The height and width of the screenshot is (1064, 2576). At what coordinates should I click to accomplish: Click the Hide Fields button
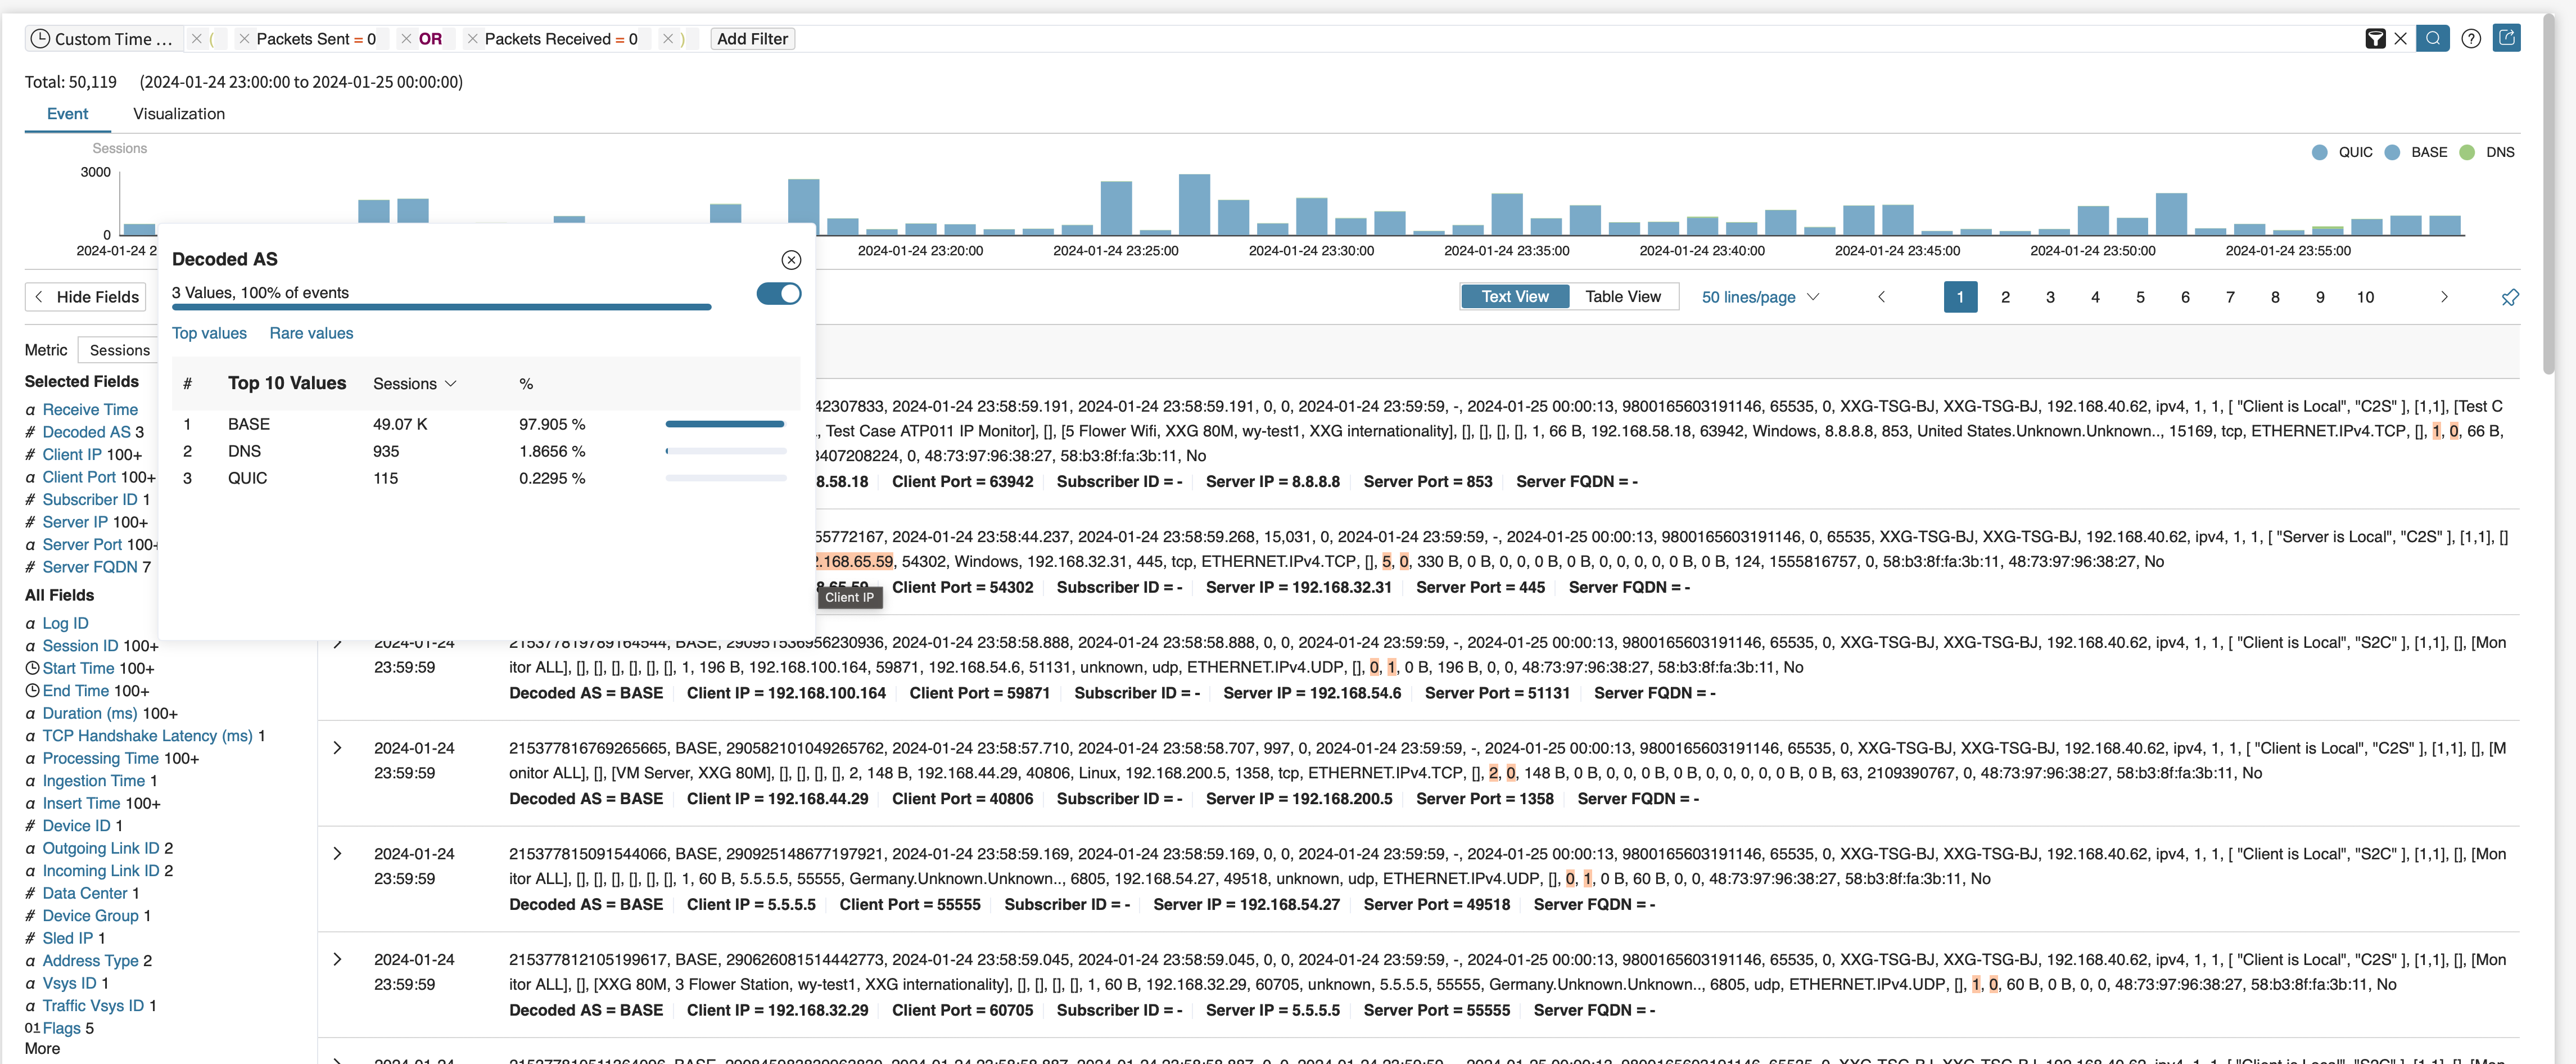click(86, 297)
